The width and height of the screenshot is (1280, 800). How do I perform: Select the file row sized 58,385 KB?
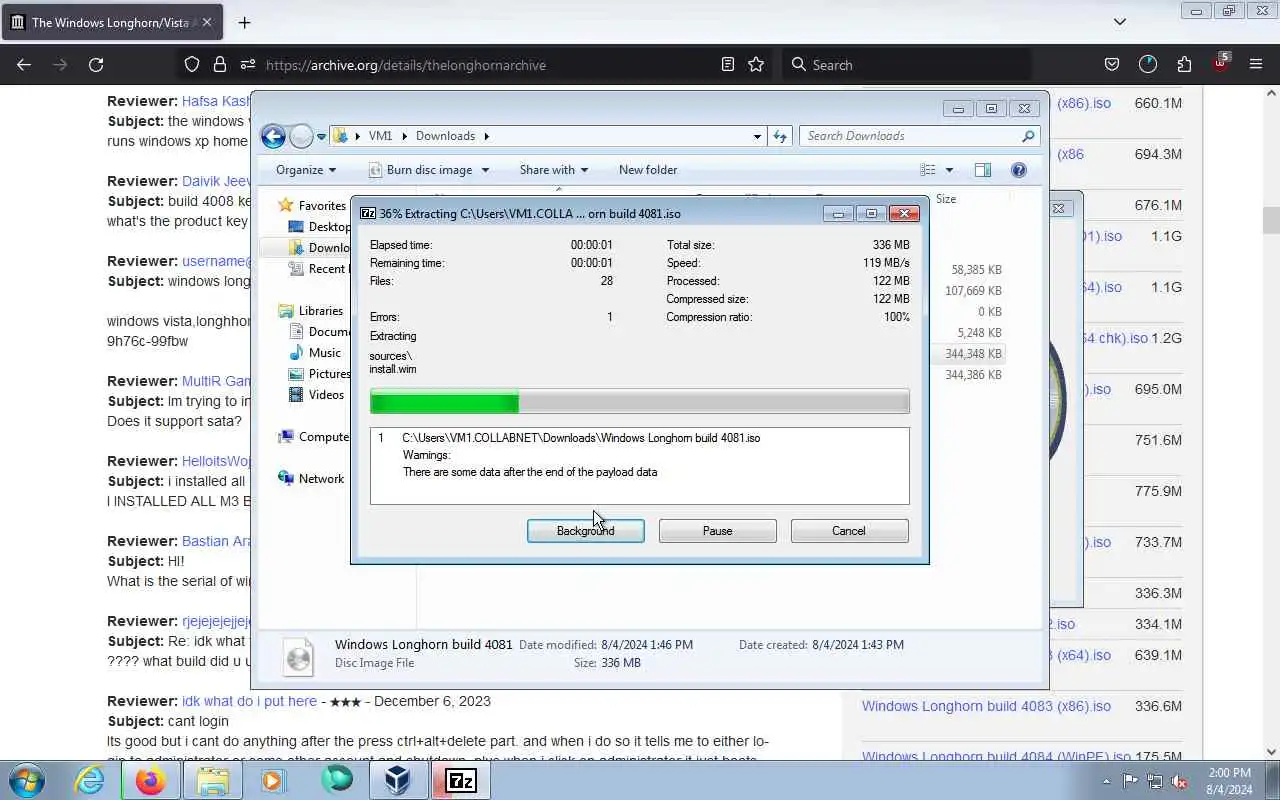976,270
